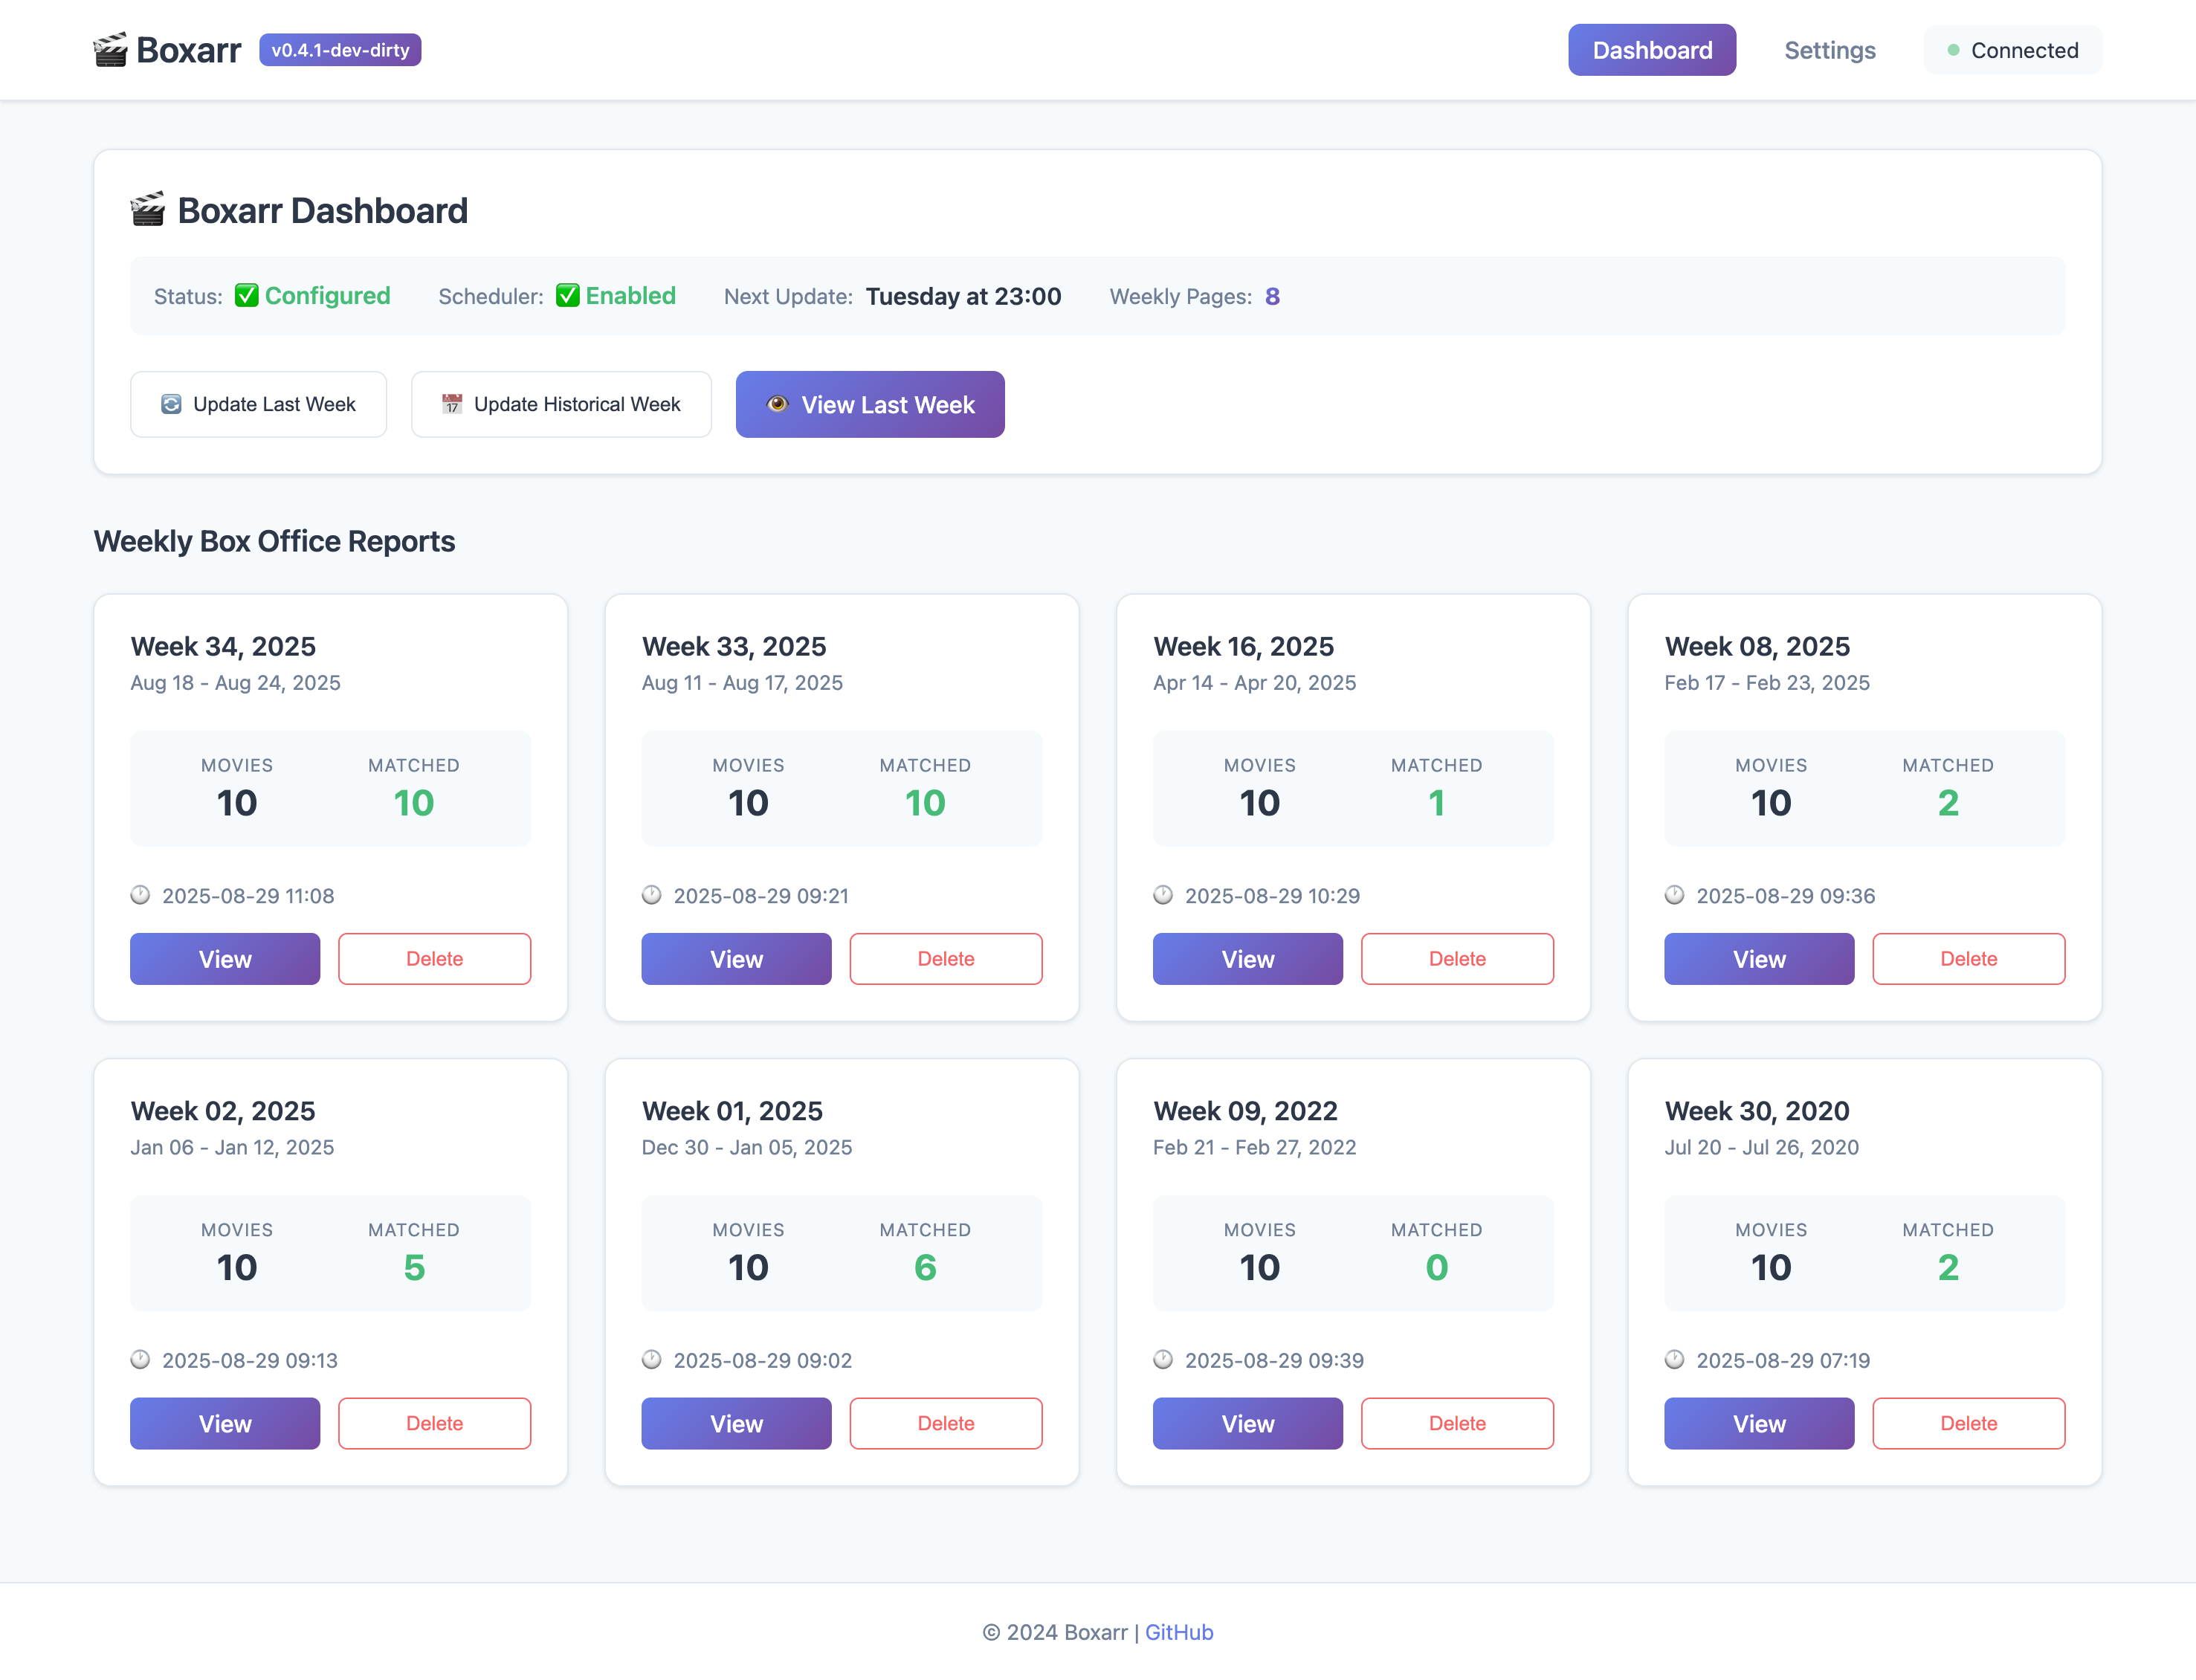
Task: Delete the Week 02, 2025 report
Action: (434, 1423)
